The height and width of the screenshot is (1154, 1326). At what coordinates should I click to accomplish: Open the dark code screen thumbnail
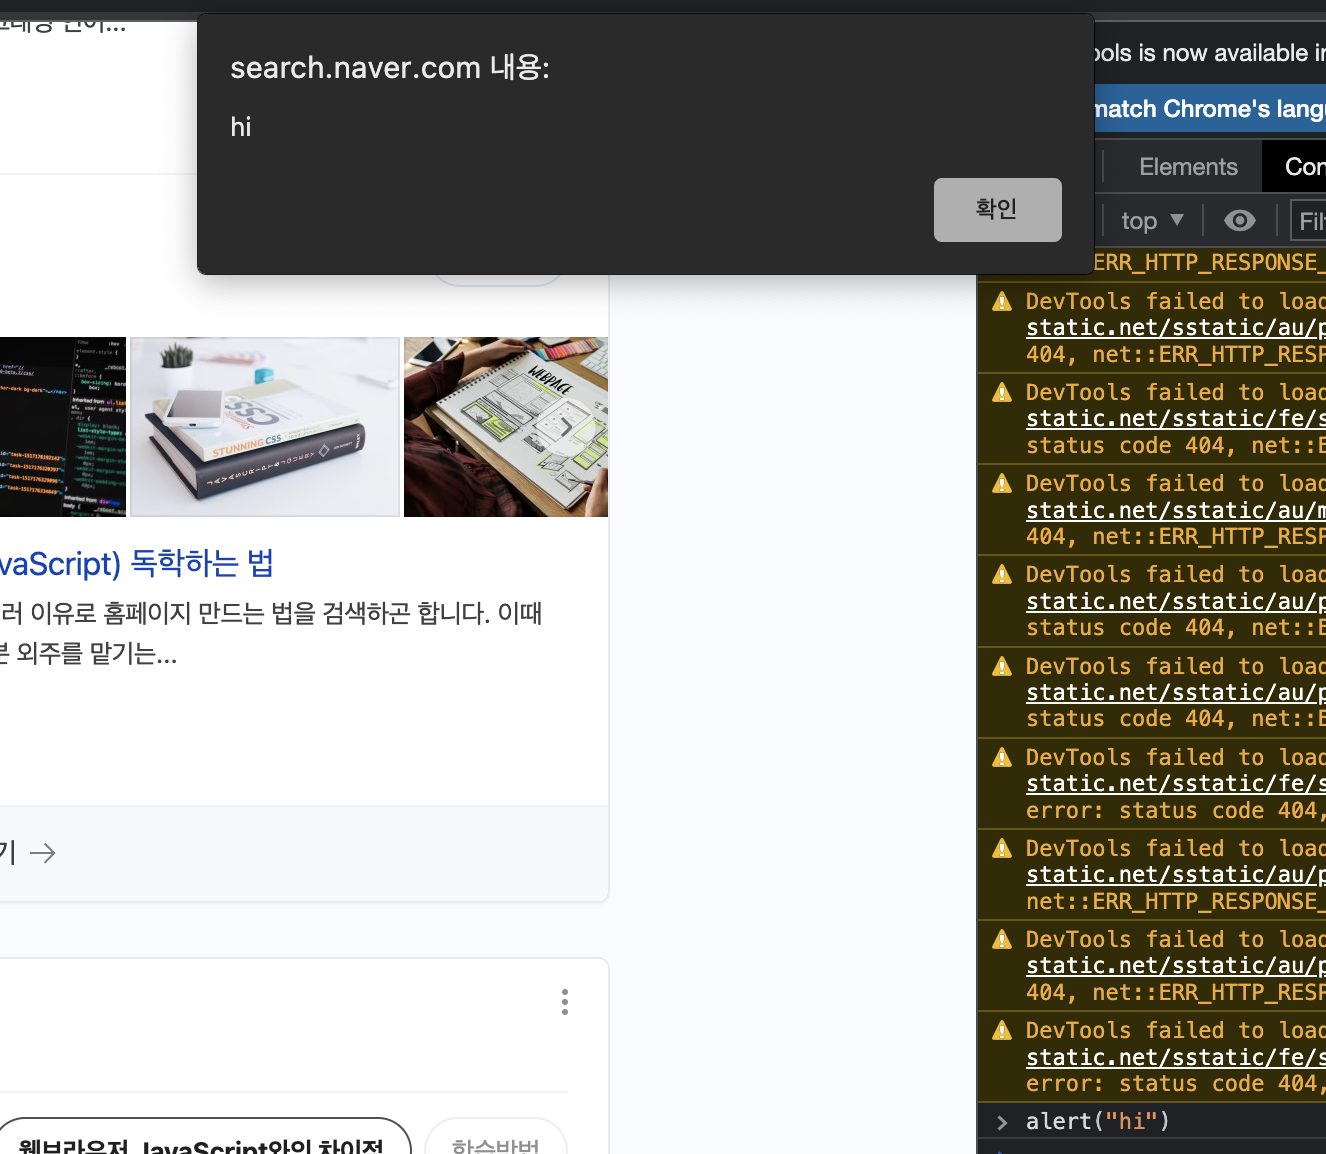[x=63, y=427]
